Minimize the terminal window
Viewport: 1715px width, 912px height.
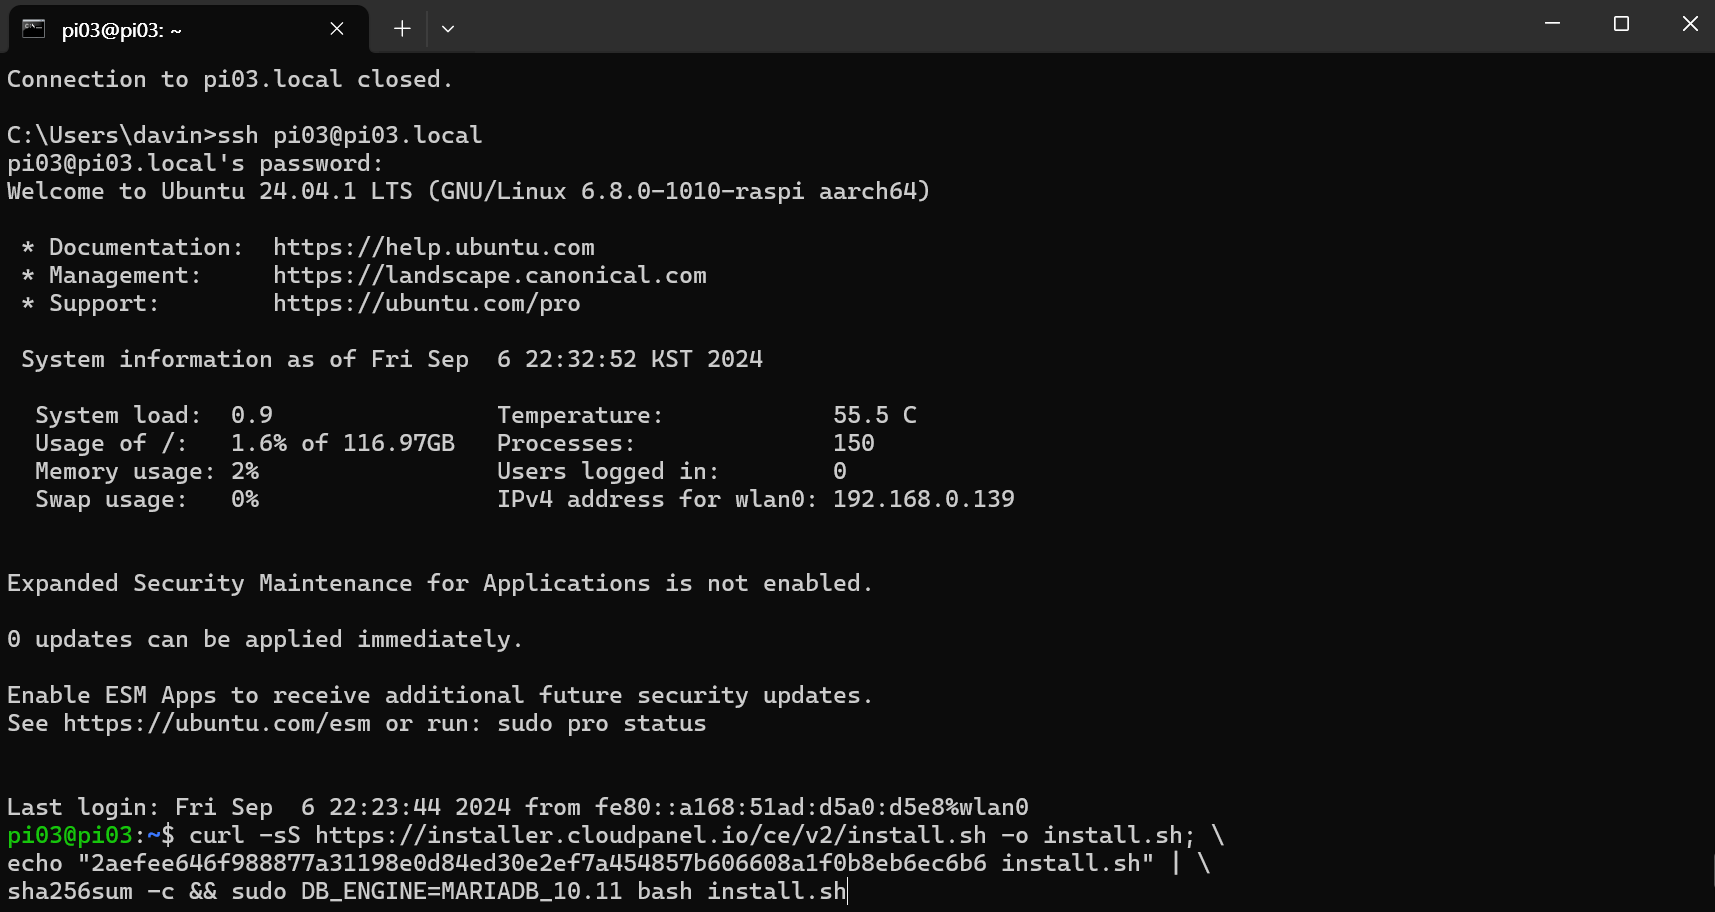(x=1552, y=24)
